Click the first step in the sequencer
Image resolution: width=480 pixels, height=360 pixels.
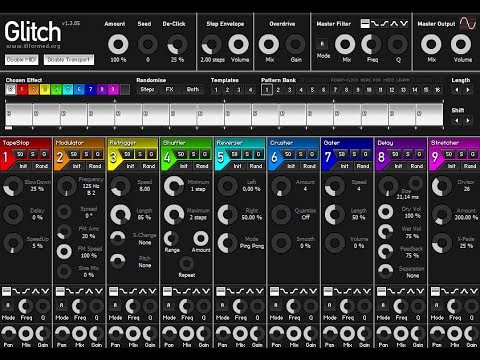19,115
